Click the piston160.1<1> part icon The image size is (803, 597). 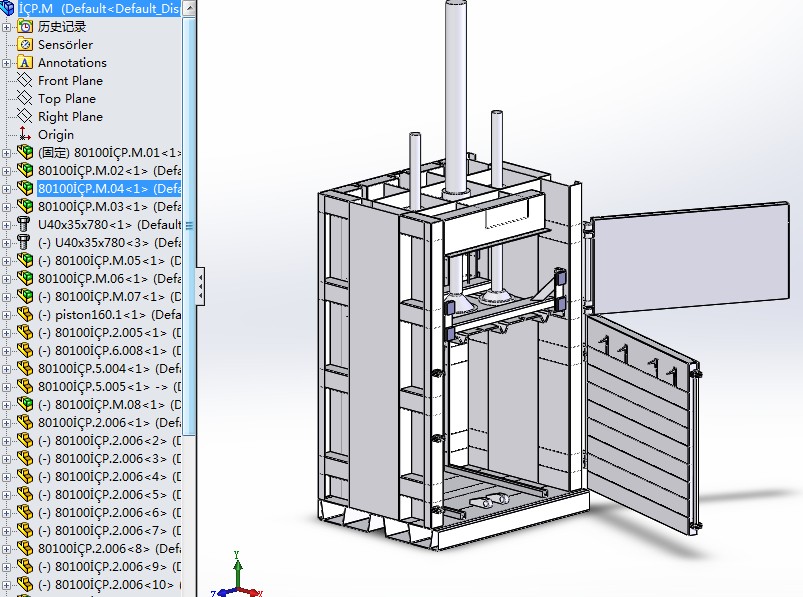point(25,314)
